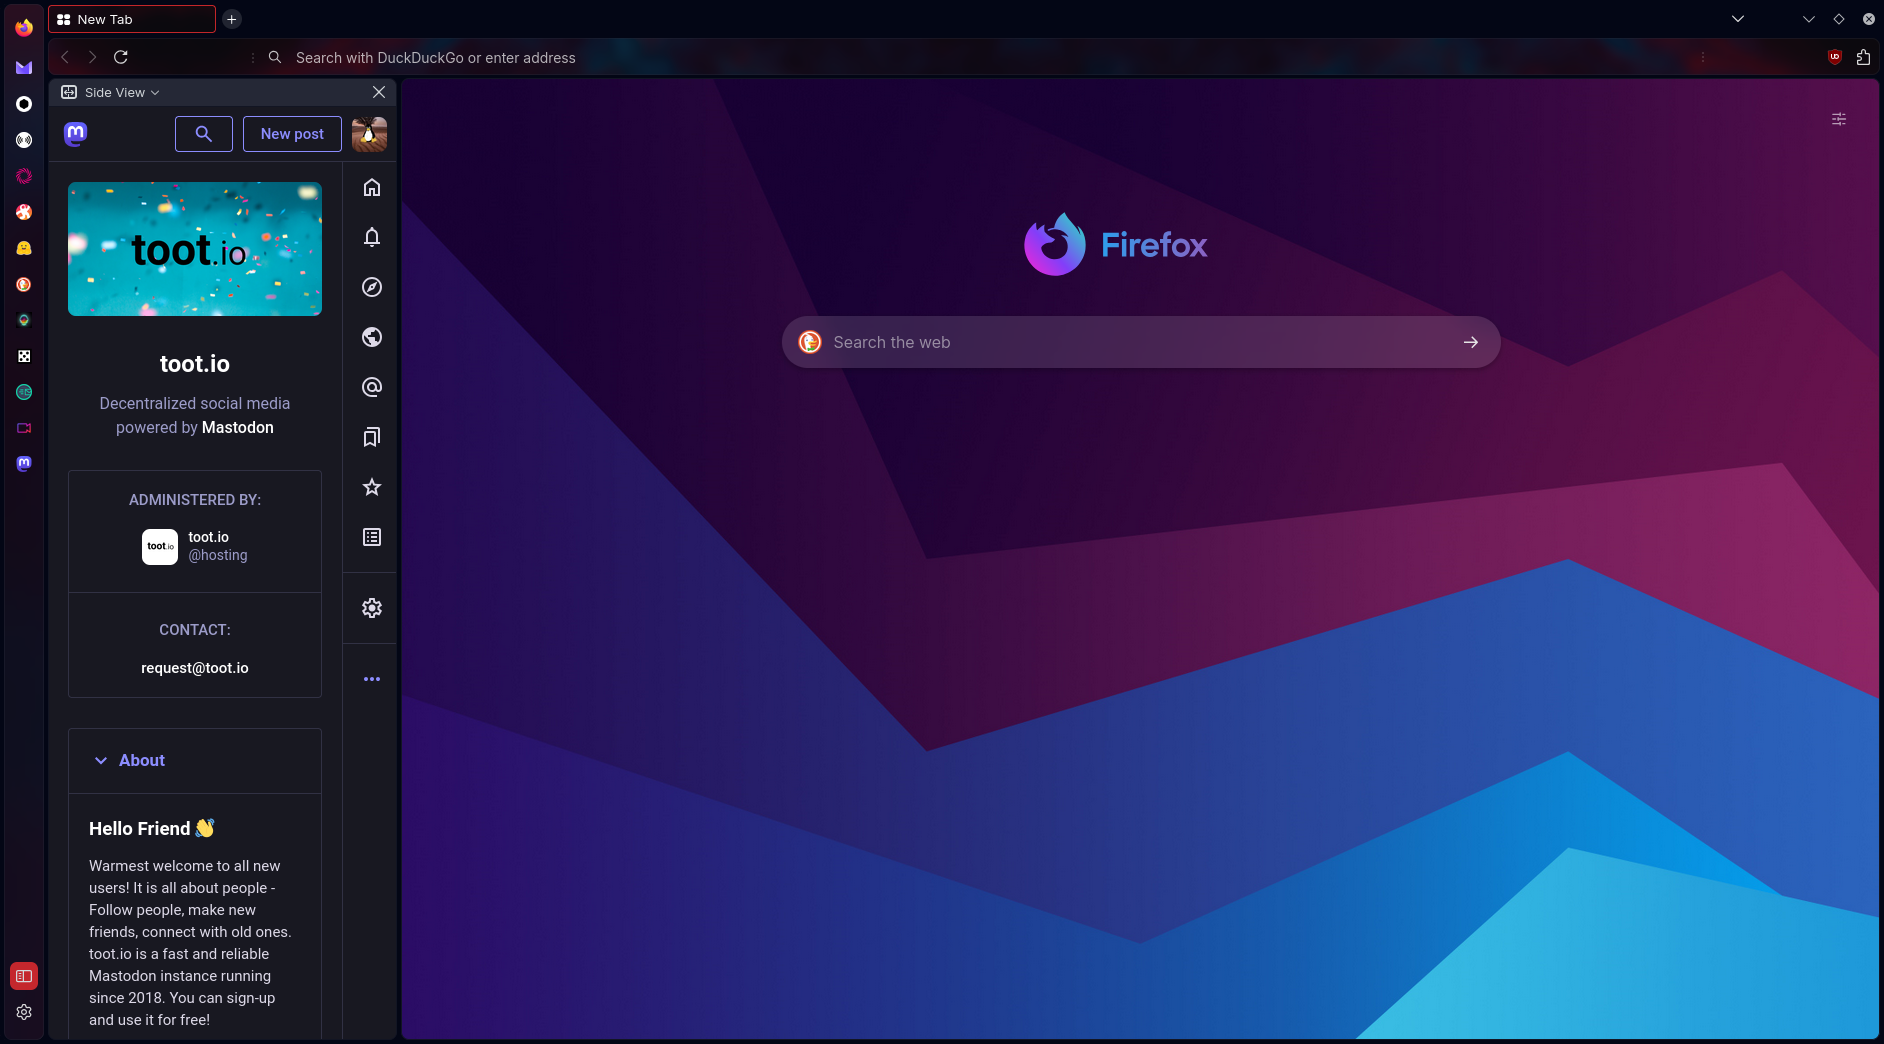
Task: Open the Lists icon in Mastodon
Action: [x=372, y=537]
